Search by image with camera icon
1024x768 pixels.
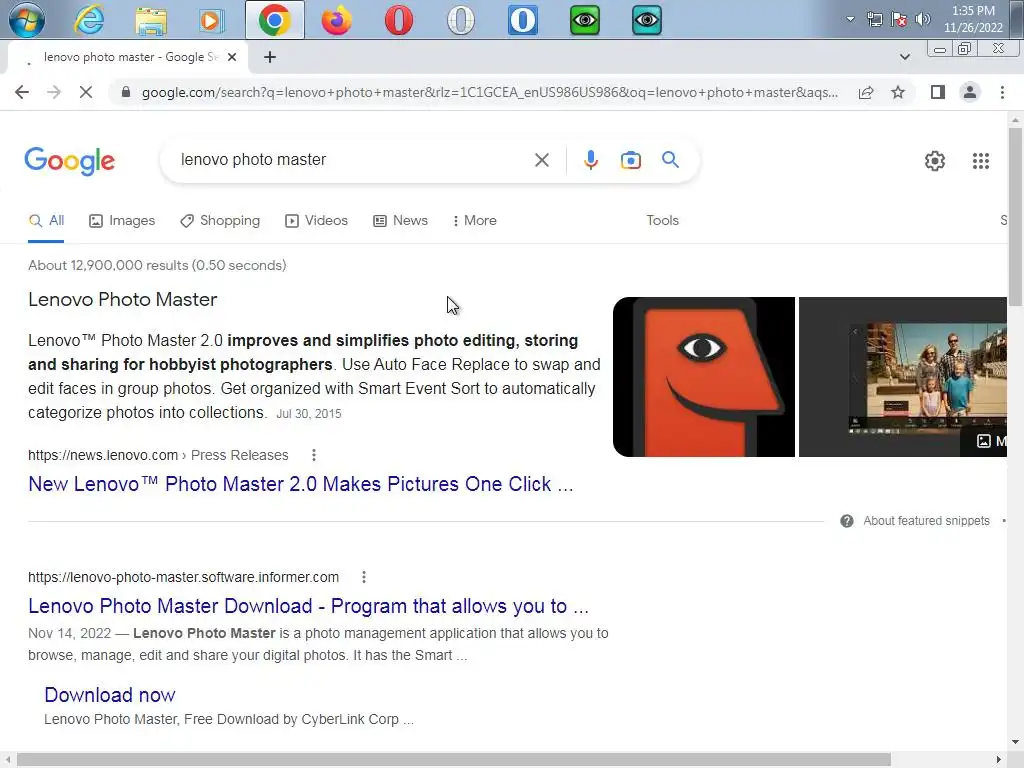pos(630,160)
